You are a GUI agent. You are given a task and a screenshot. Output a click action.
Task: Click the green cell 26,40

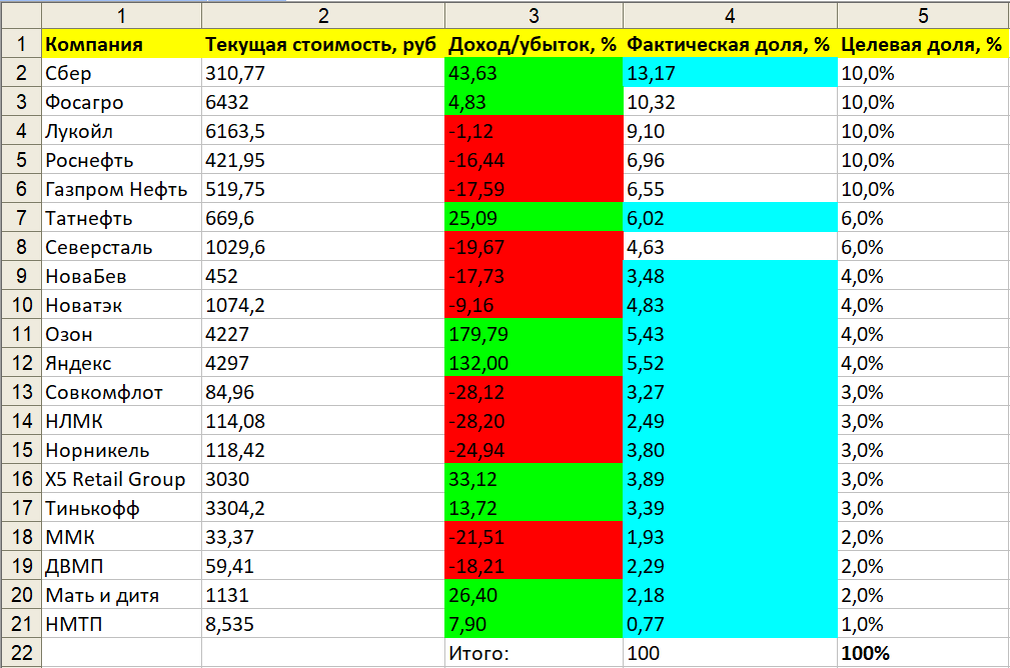tap(533, 595)
